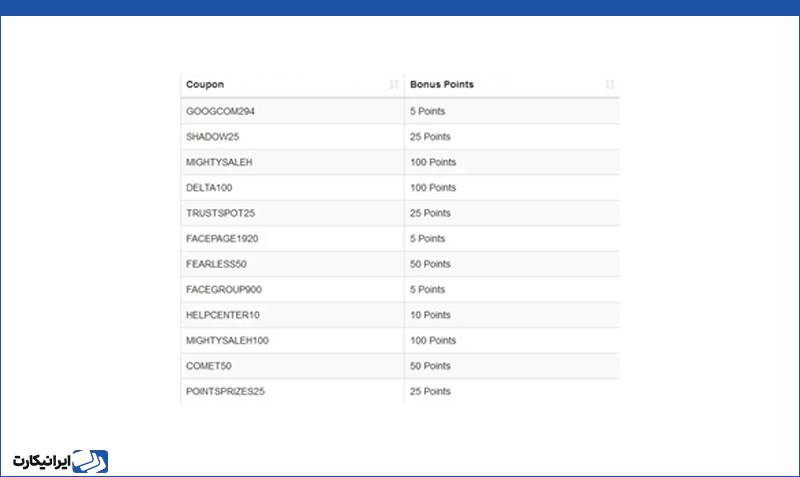Select the FACEPAGE1920 coupon code

(x=222, y=239)
